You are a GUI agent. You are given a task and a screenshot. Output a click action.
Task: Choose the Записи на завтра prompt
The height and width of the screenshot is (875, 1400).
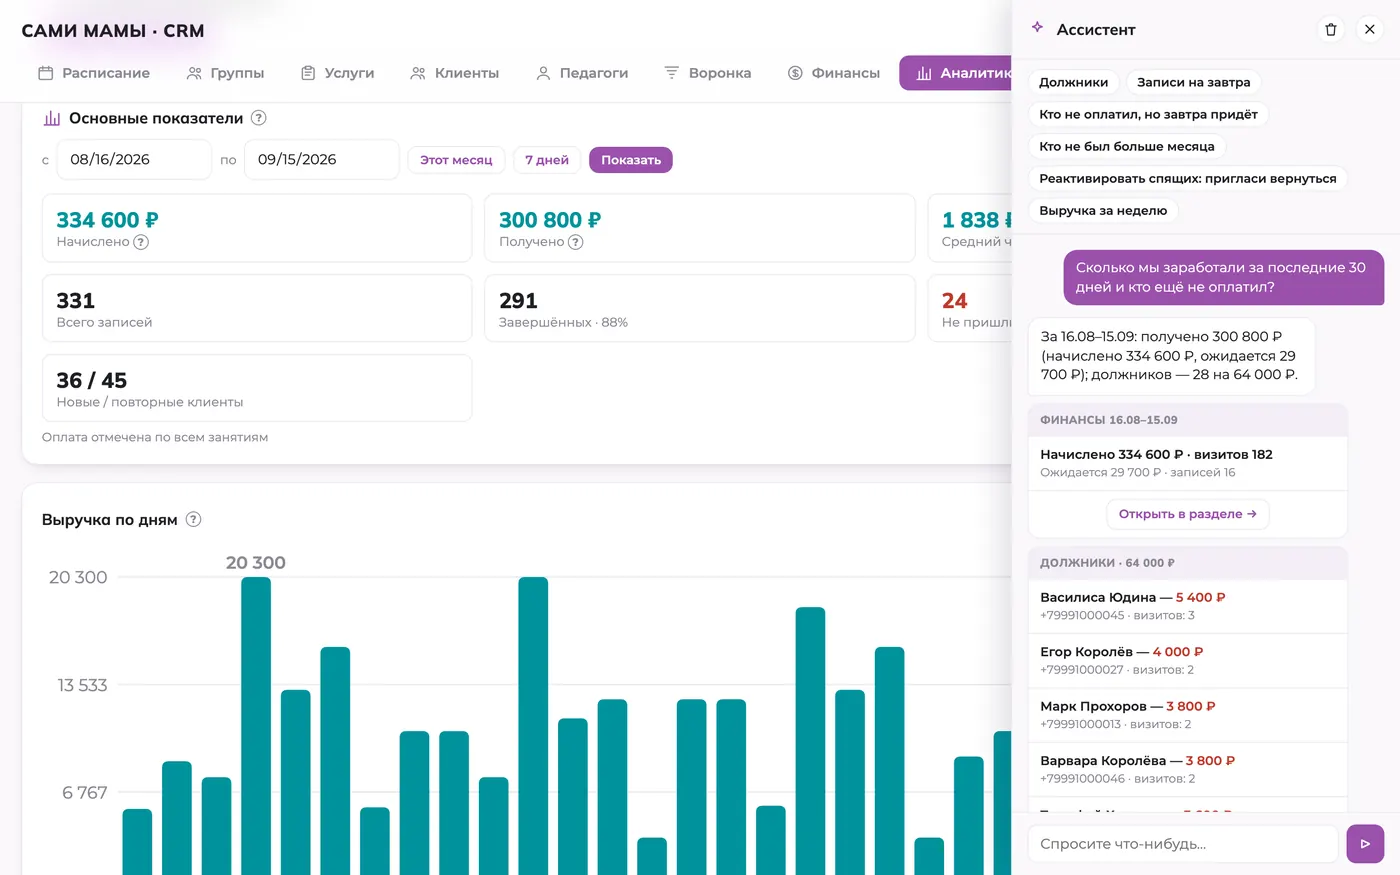1194,82
